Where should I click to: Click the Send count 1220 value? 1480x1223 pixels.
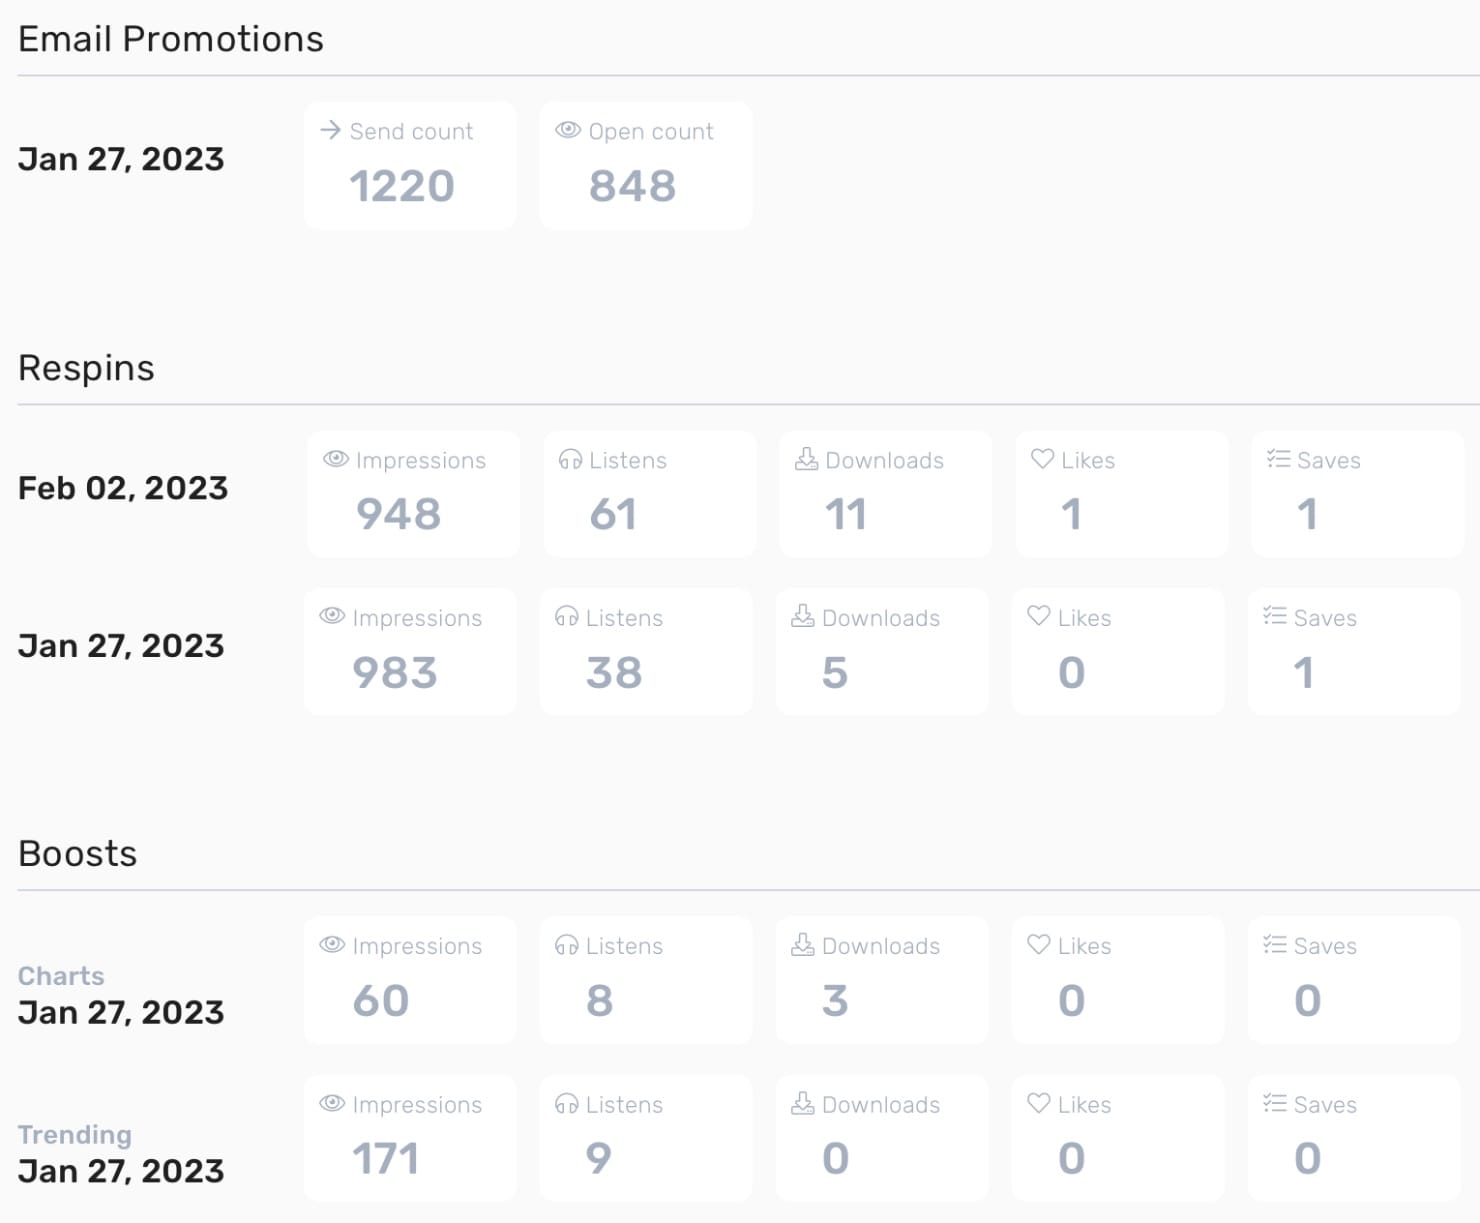401,186
